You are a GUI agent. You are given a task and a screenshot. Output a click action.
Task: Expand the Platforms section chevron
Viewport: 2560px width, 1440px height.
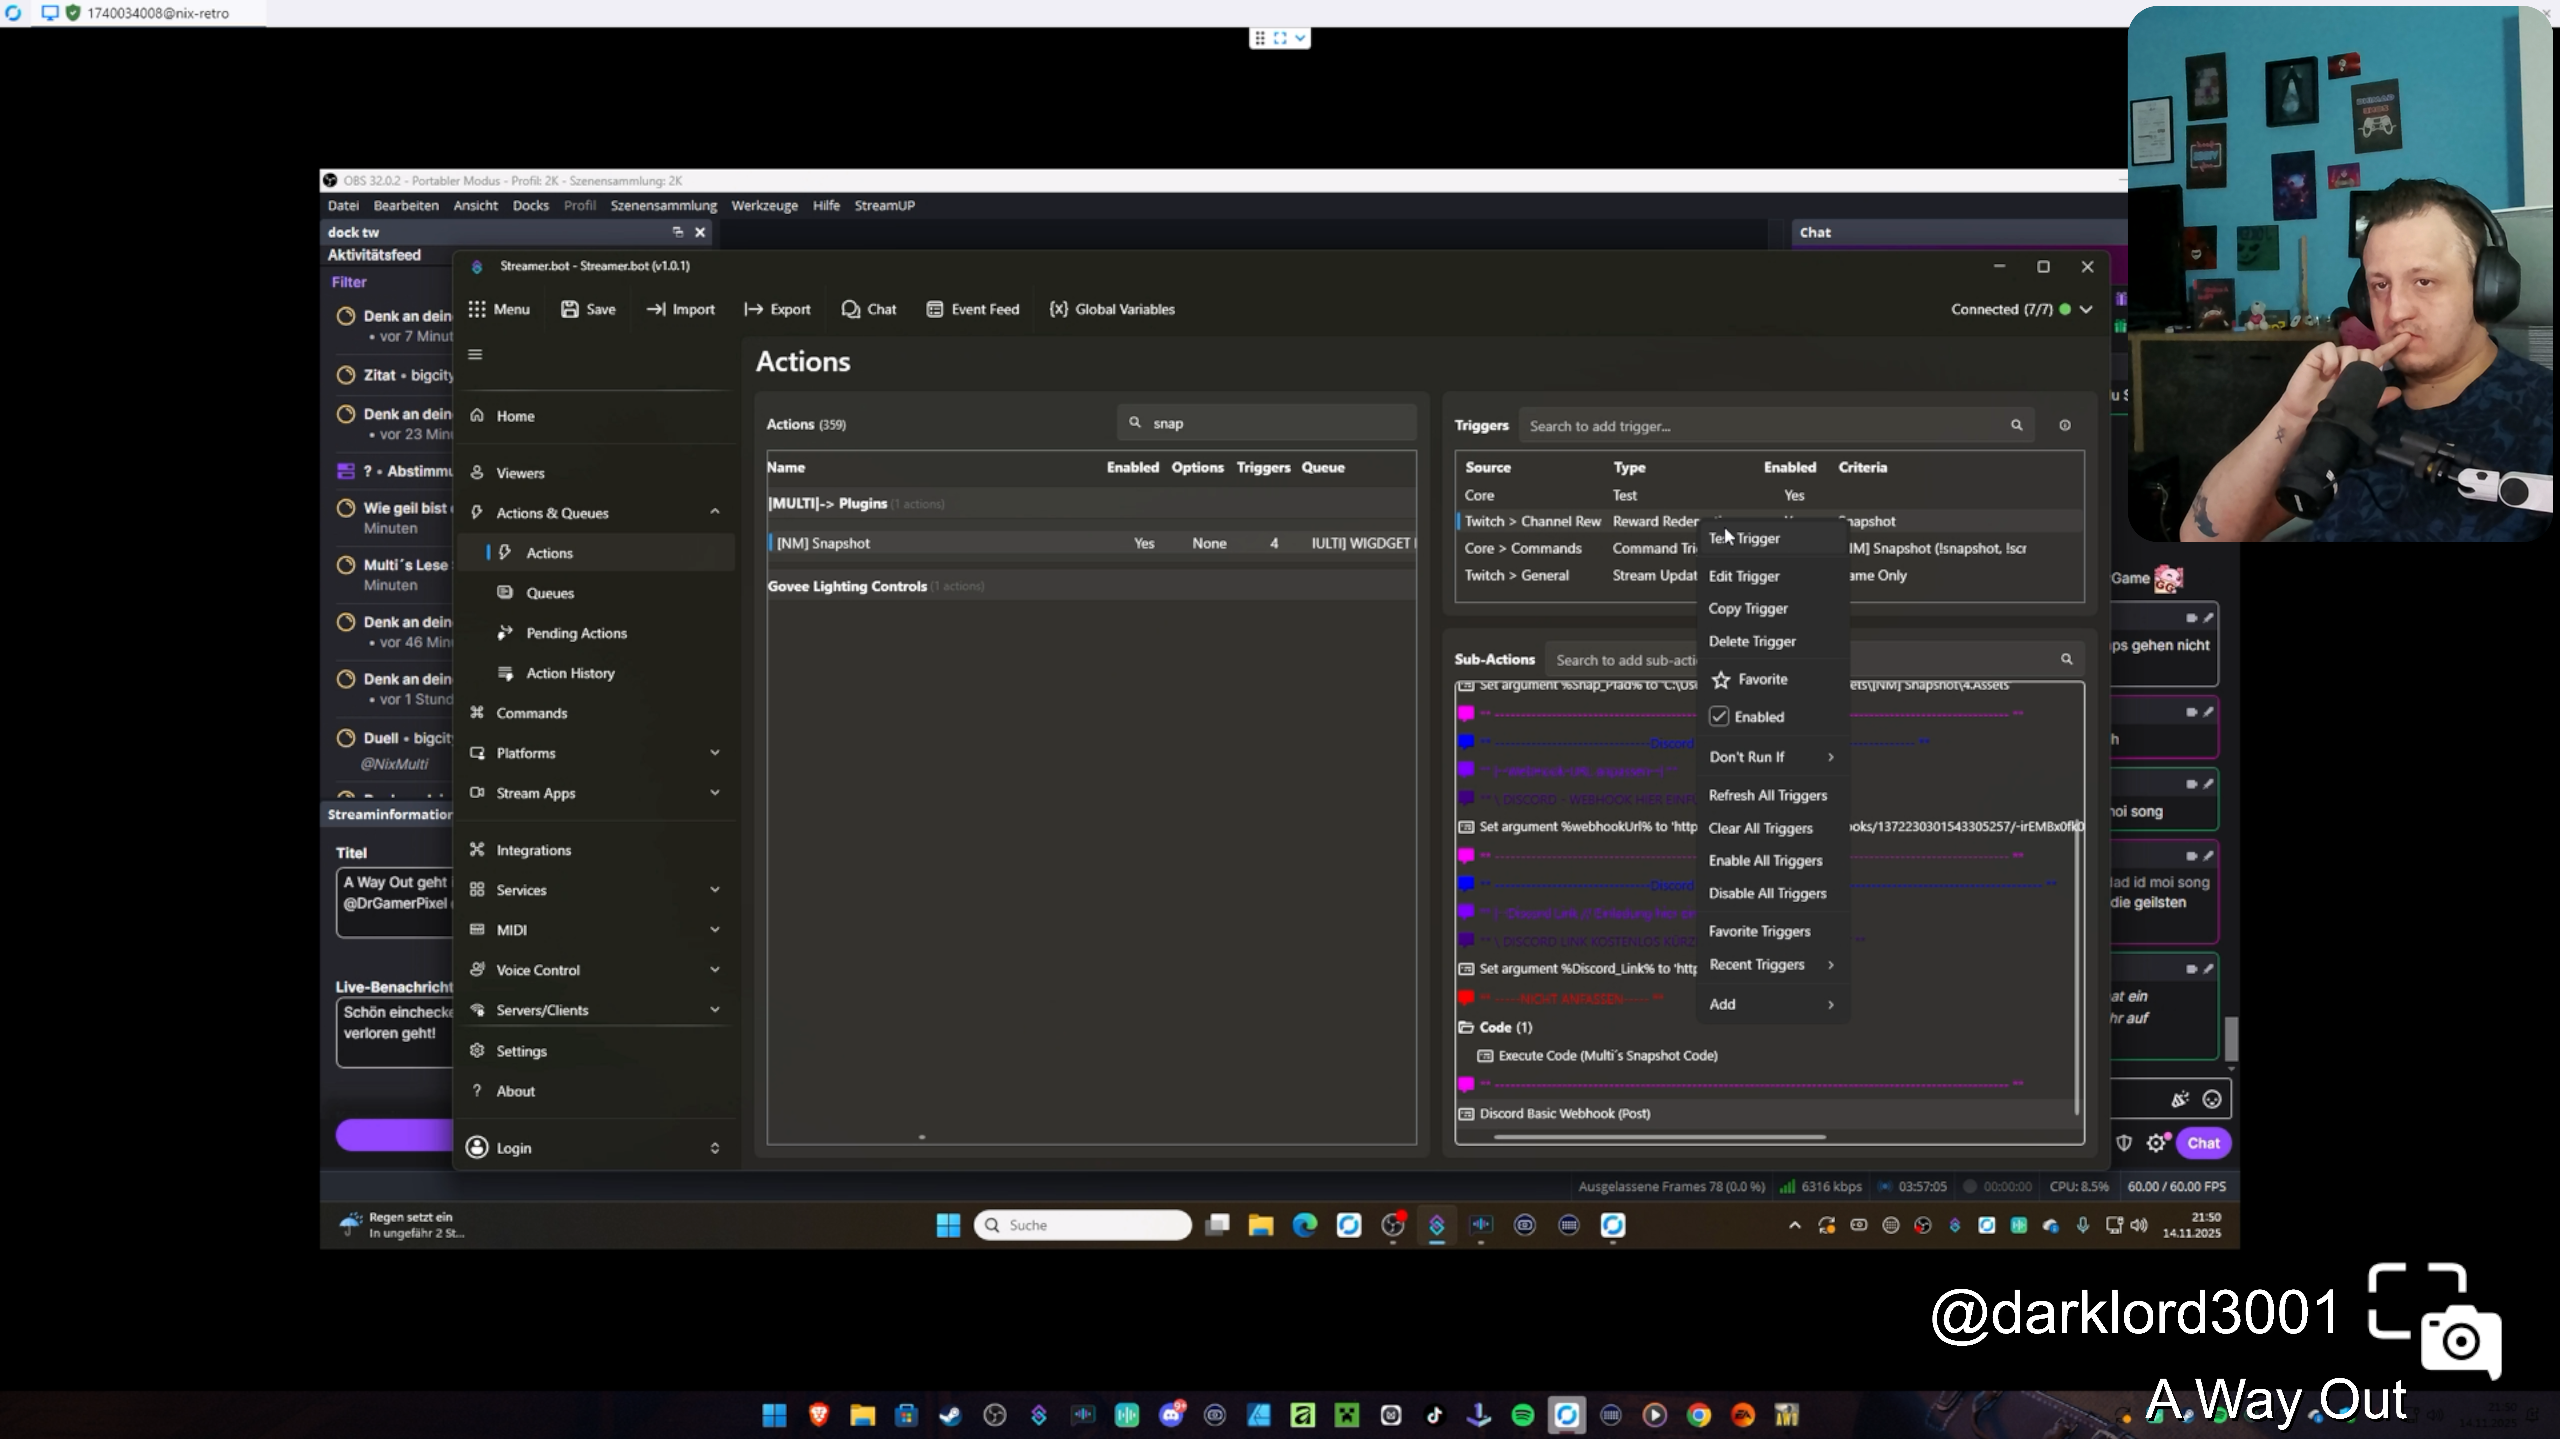pos(715,752)
